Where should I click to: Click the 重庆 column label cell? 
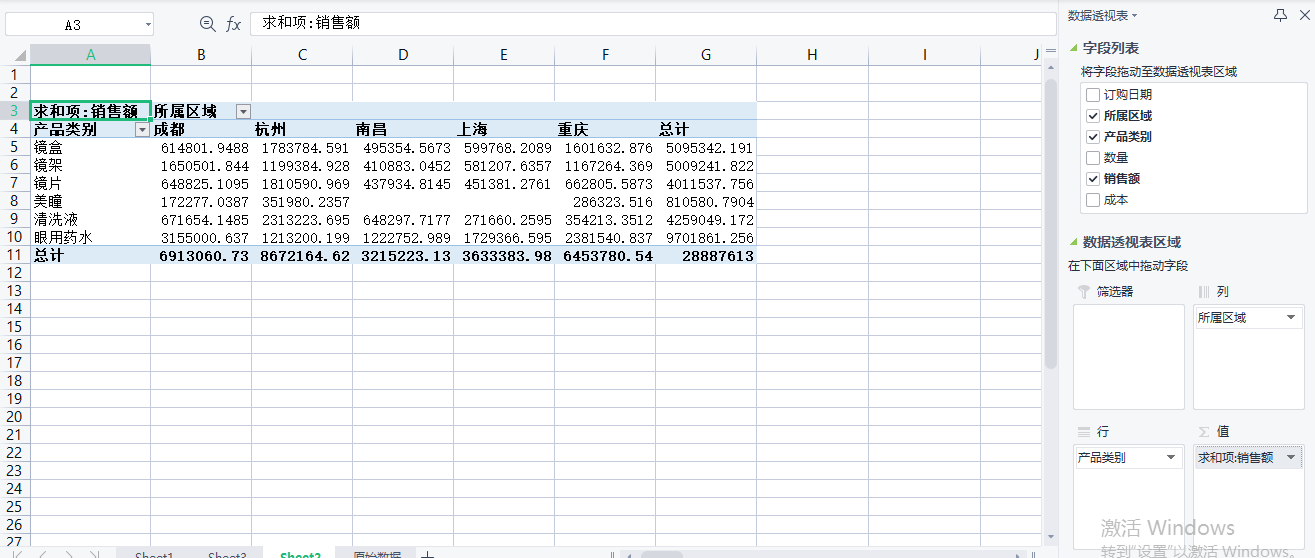(x=605, y=129)
